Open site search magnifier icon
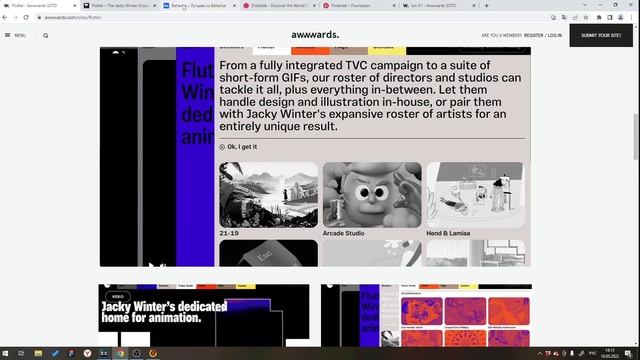Image resolution: width=640 pixels, height=360 pixels. tap(46, 36)
